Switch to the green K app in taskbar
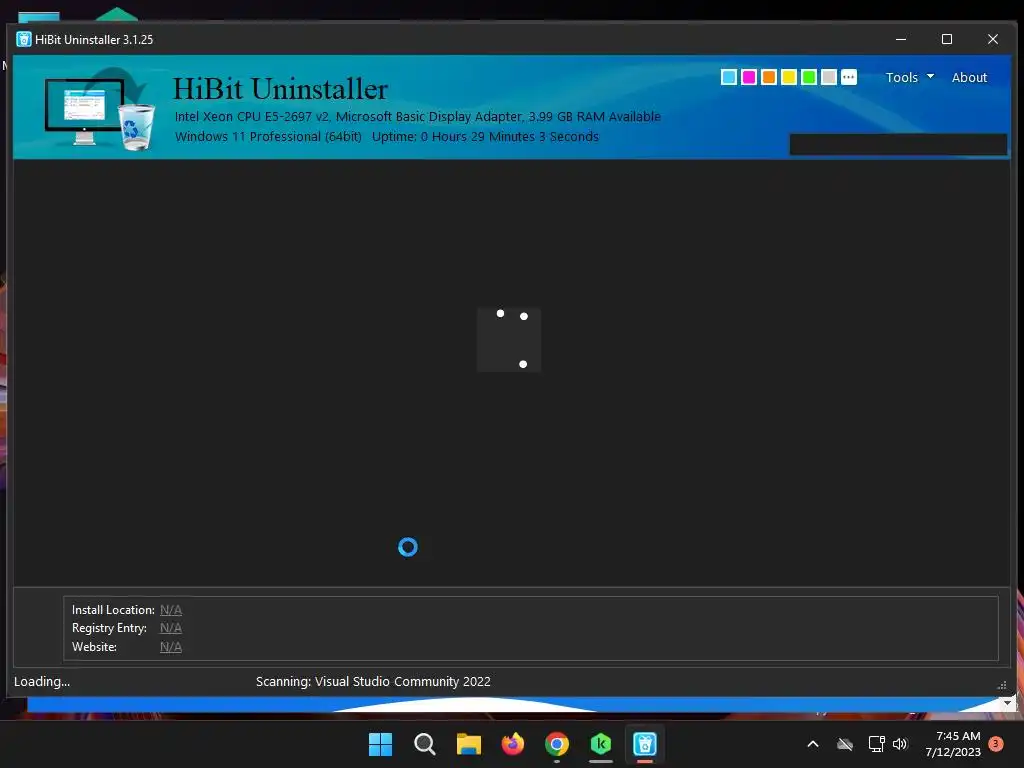 click(x=601, y=744)
